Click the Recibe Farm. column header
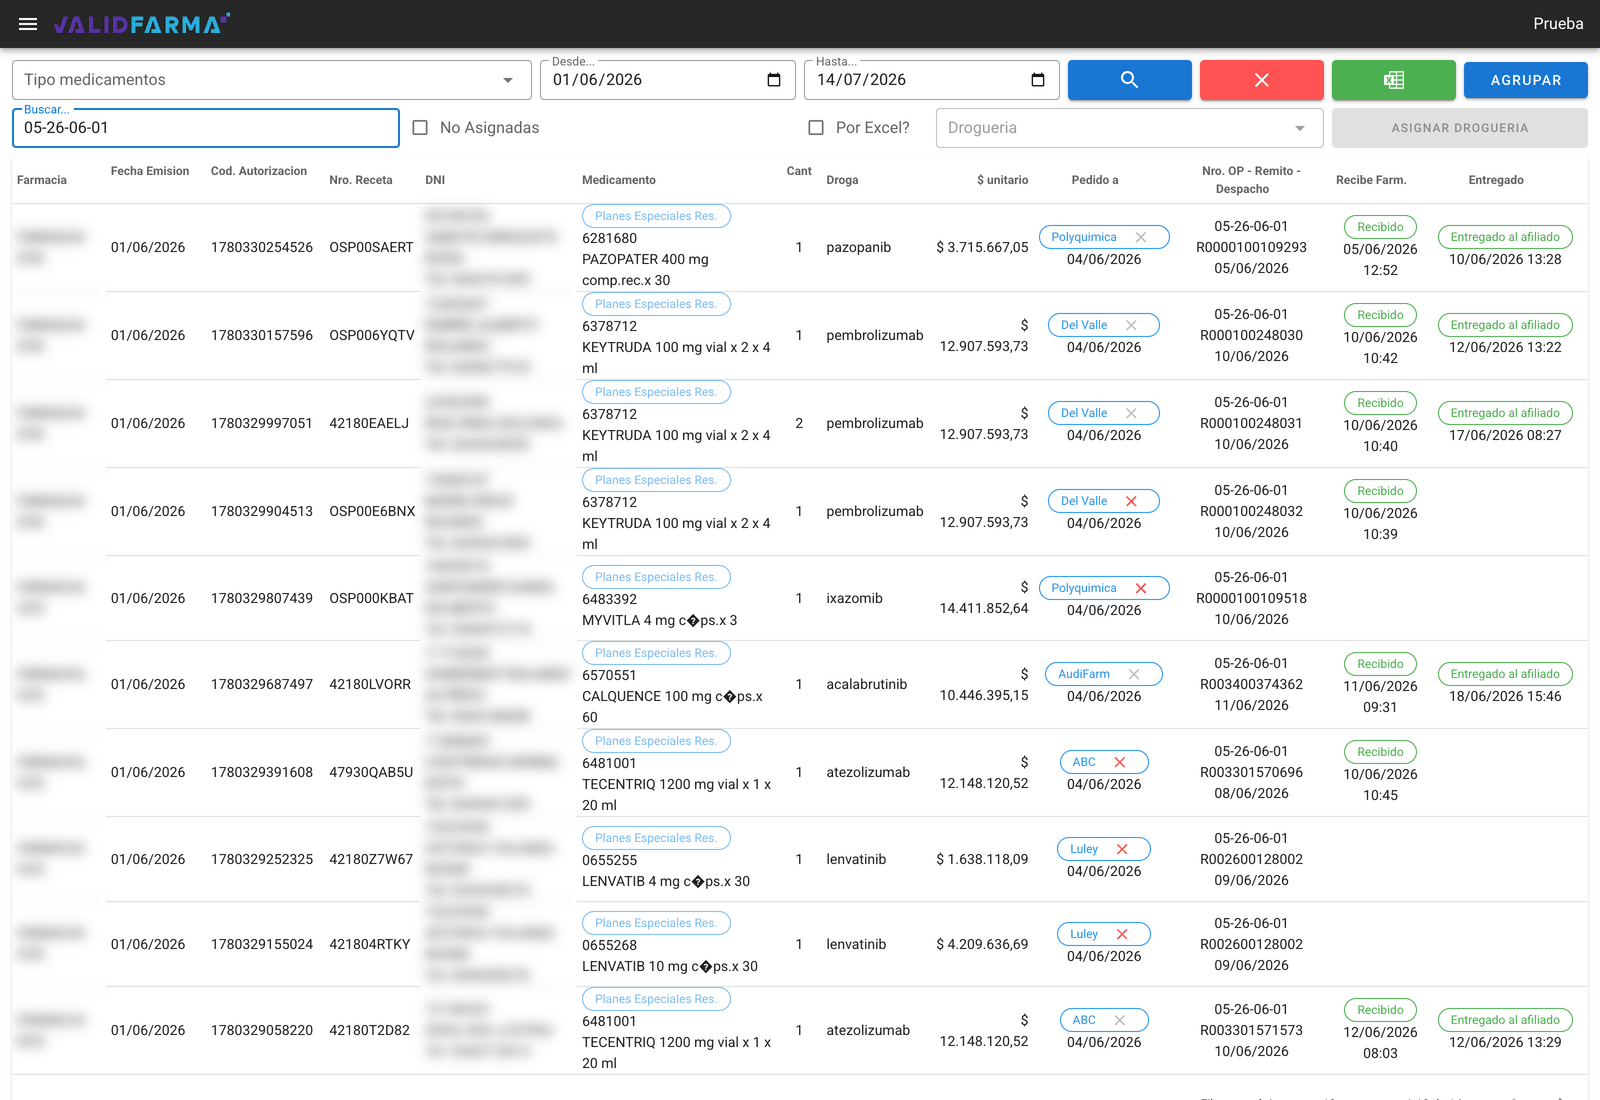 (x=1371, y=180)
